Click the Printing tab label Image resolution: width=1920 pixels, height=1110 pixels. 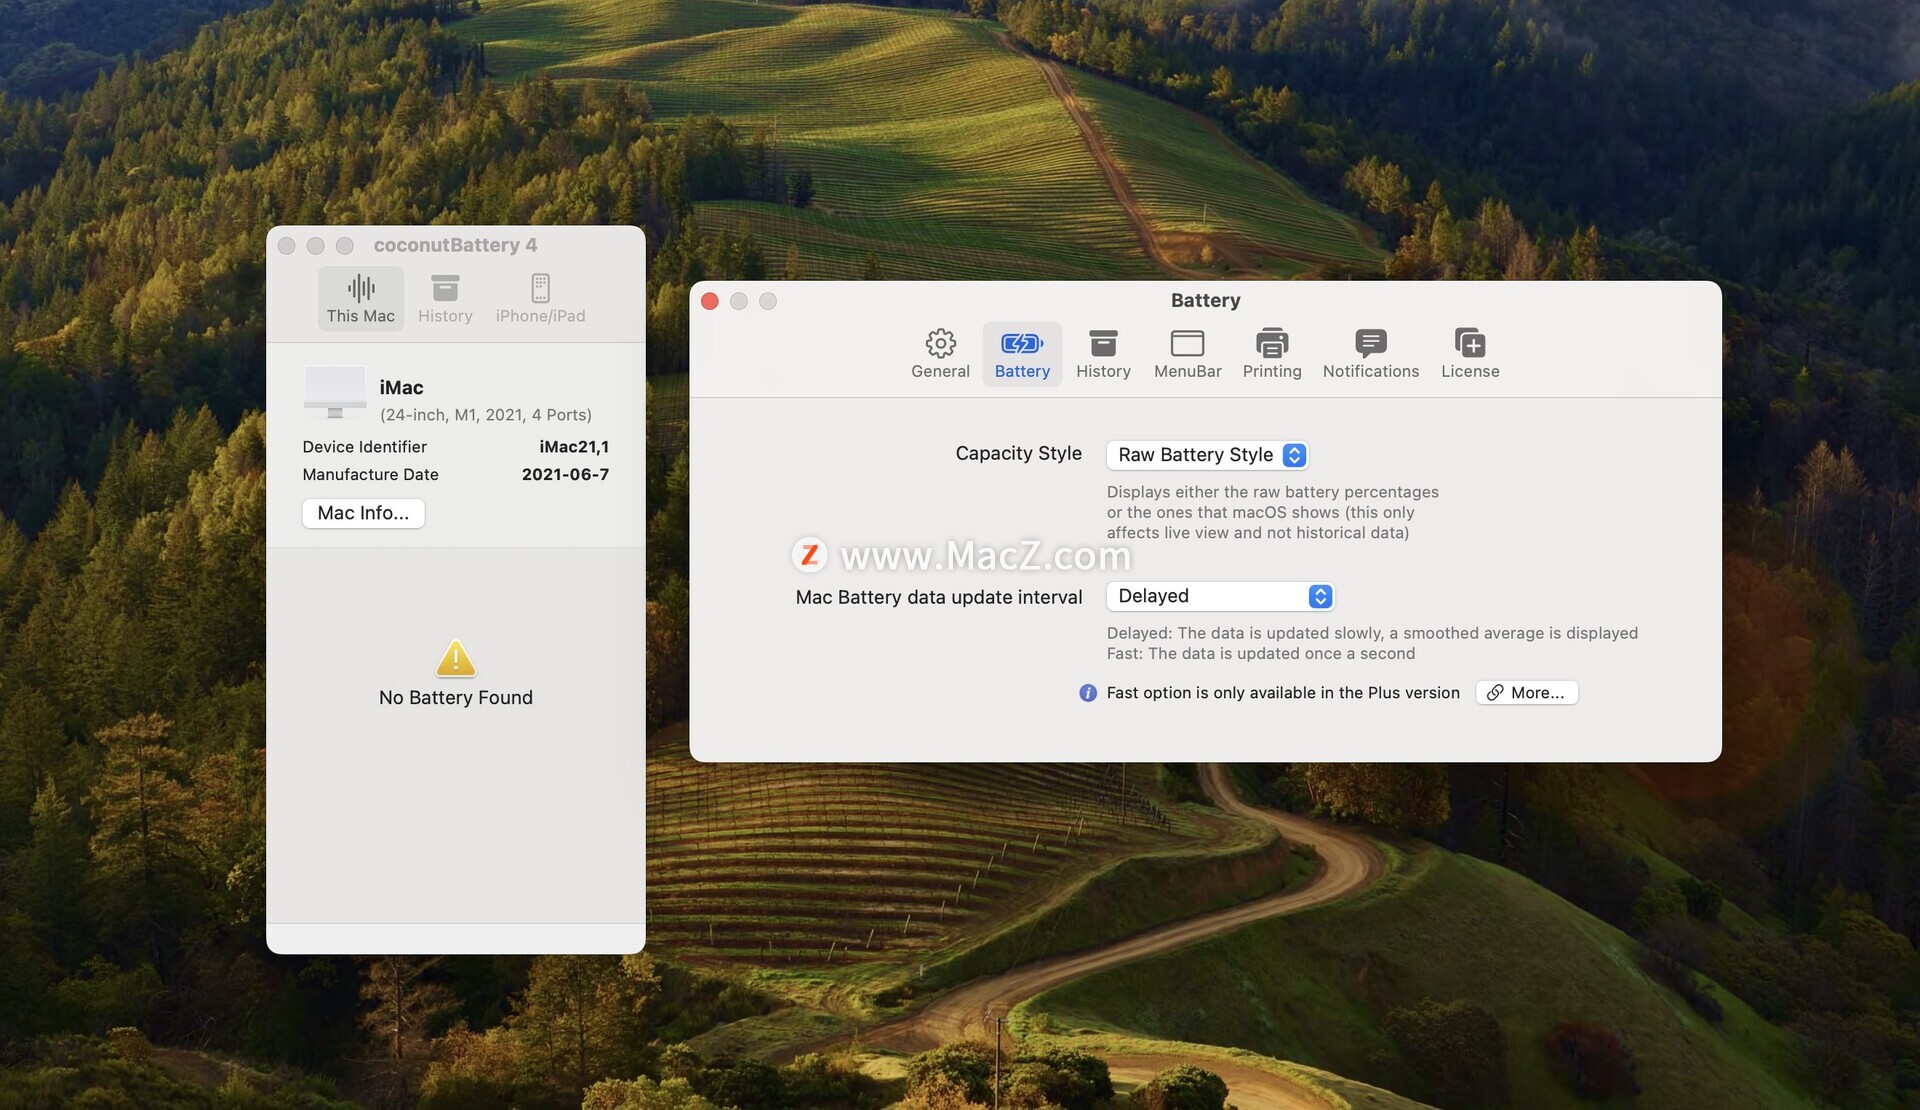1272,371
